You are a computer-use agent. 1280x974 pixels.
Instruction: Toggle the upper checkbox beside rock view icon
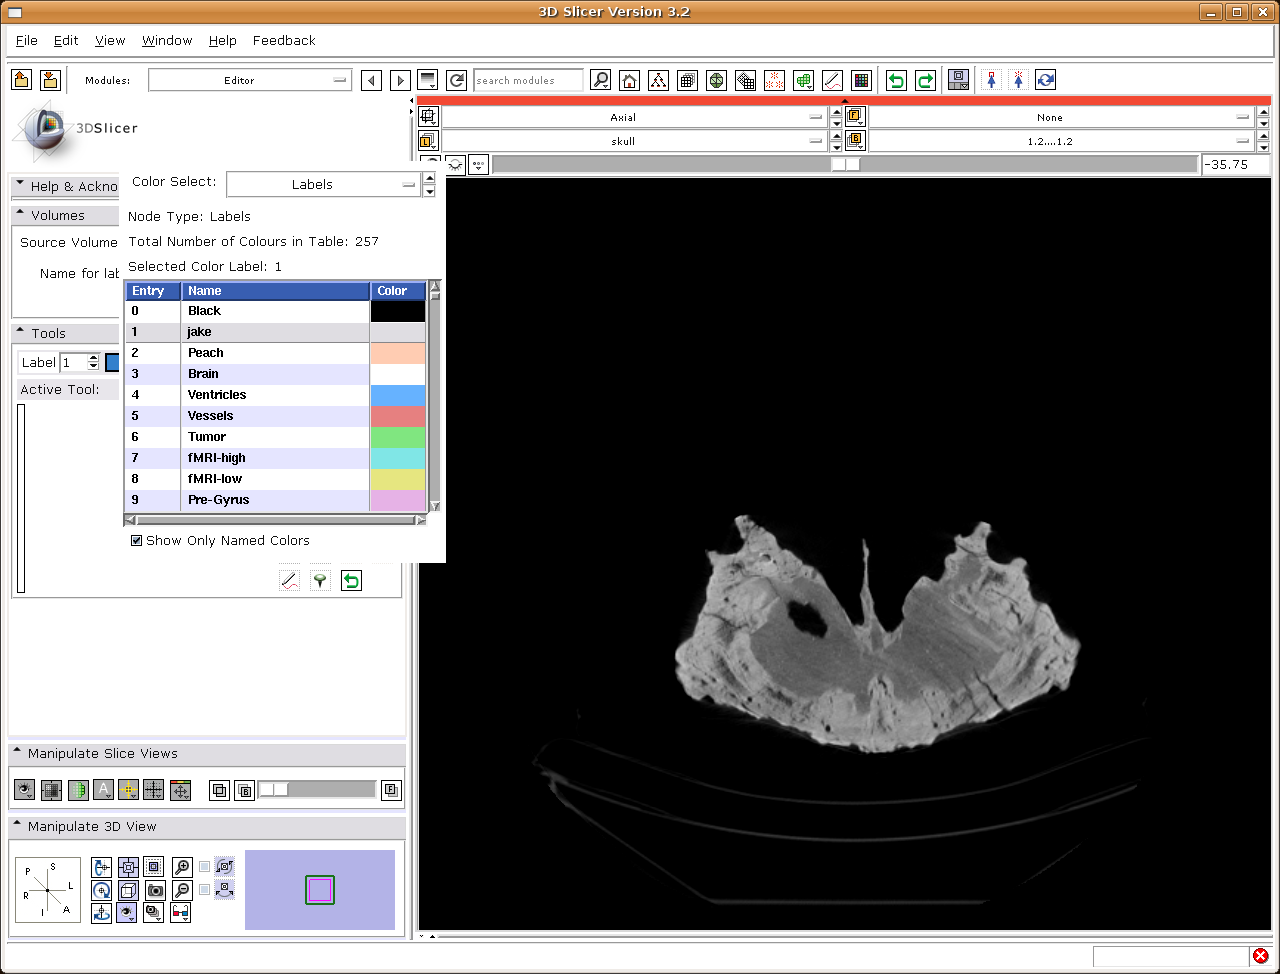tap(205, 867)
